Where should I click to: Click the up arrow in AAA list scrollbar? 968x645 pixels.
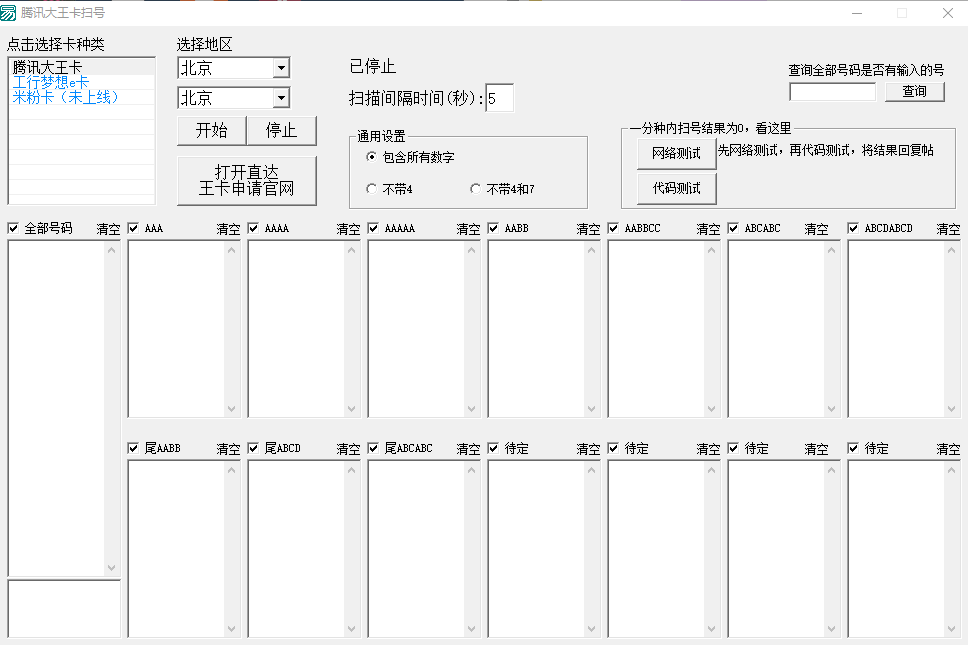(232, 250)
